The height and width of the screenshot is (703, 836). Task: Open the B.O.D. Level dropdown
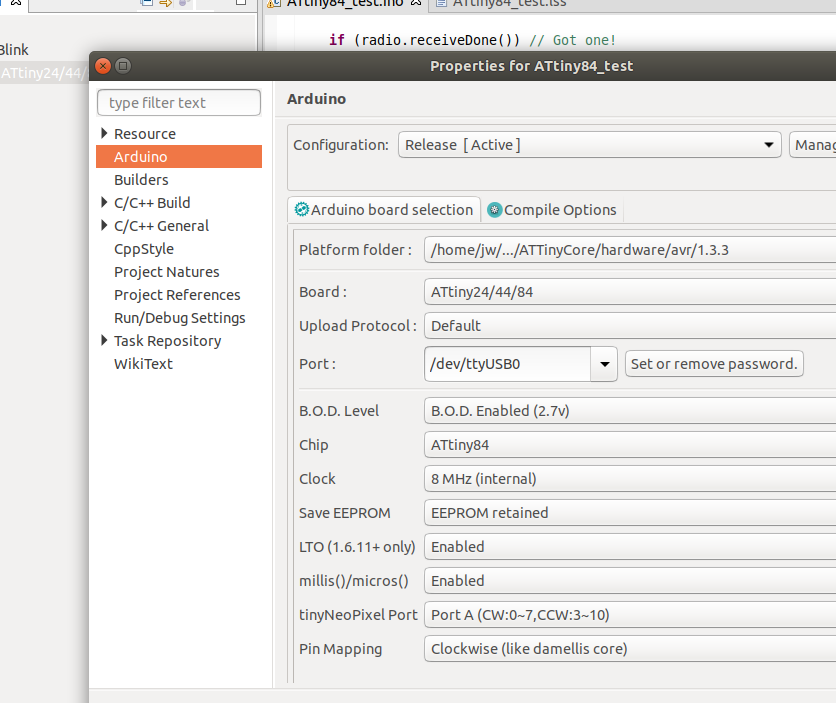pyautogui.click(x=630, y=410)
